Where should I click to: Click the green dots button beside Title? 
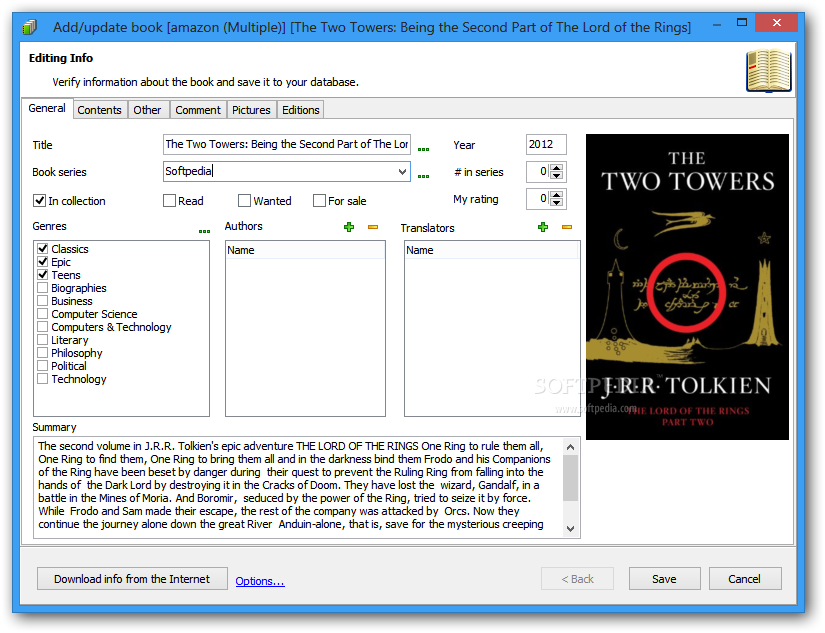tap(423, 149)
